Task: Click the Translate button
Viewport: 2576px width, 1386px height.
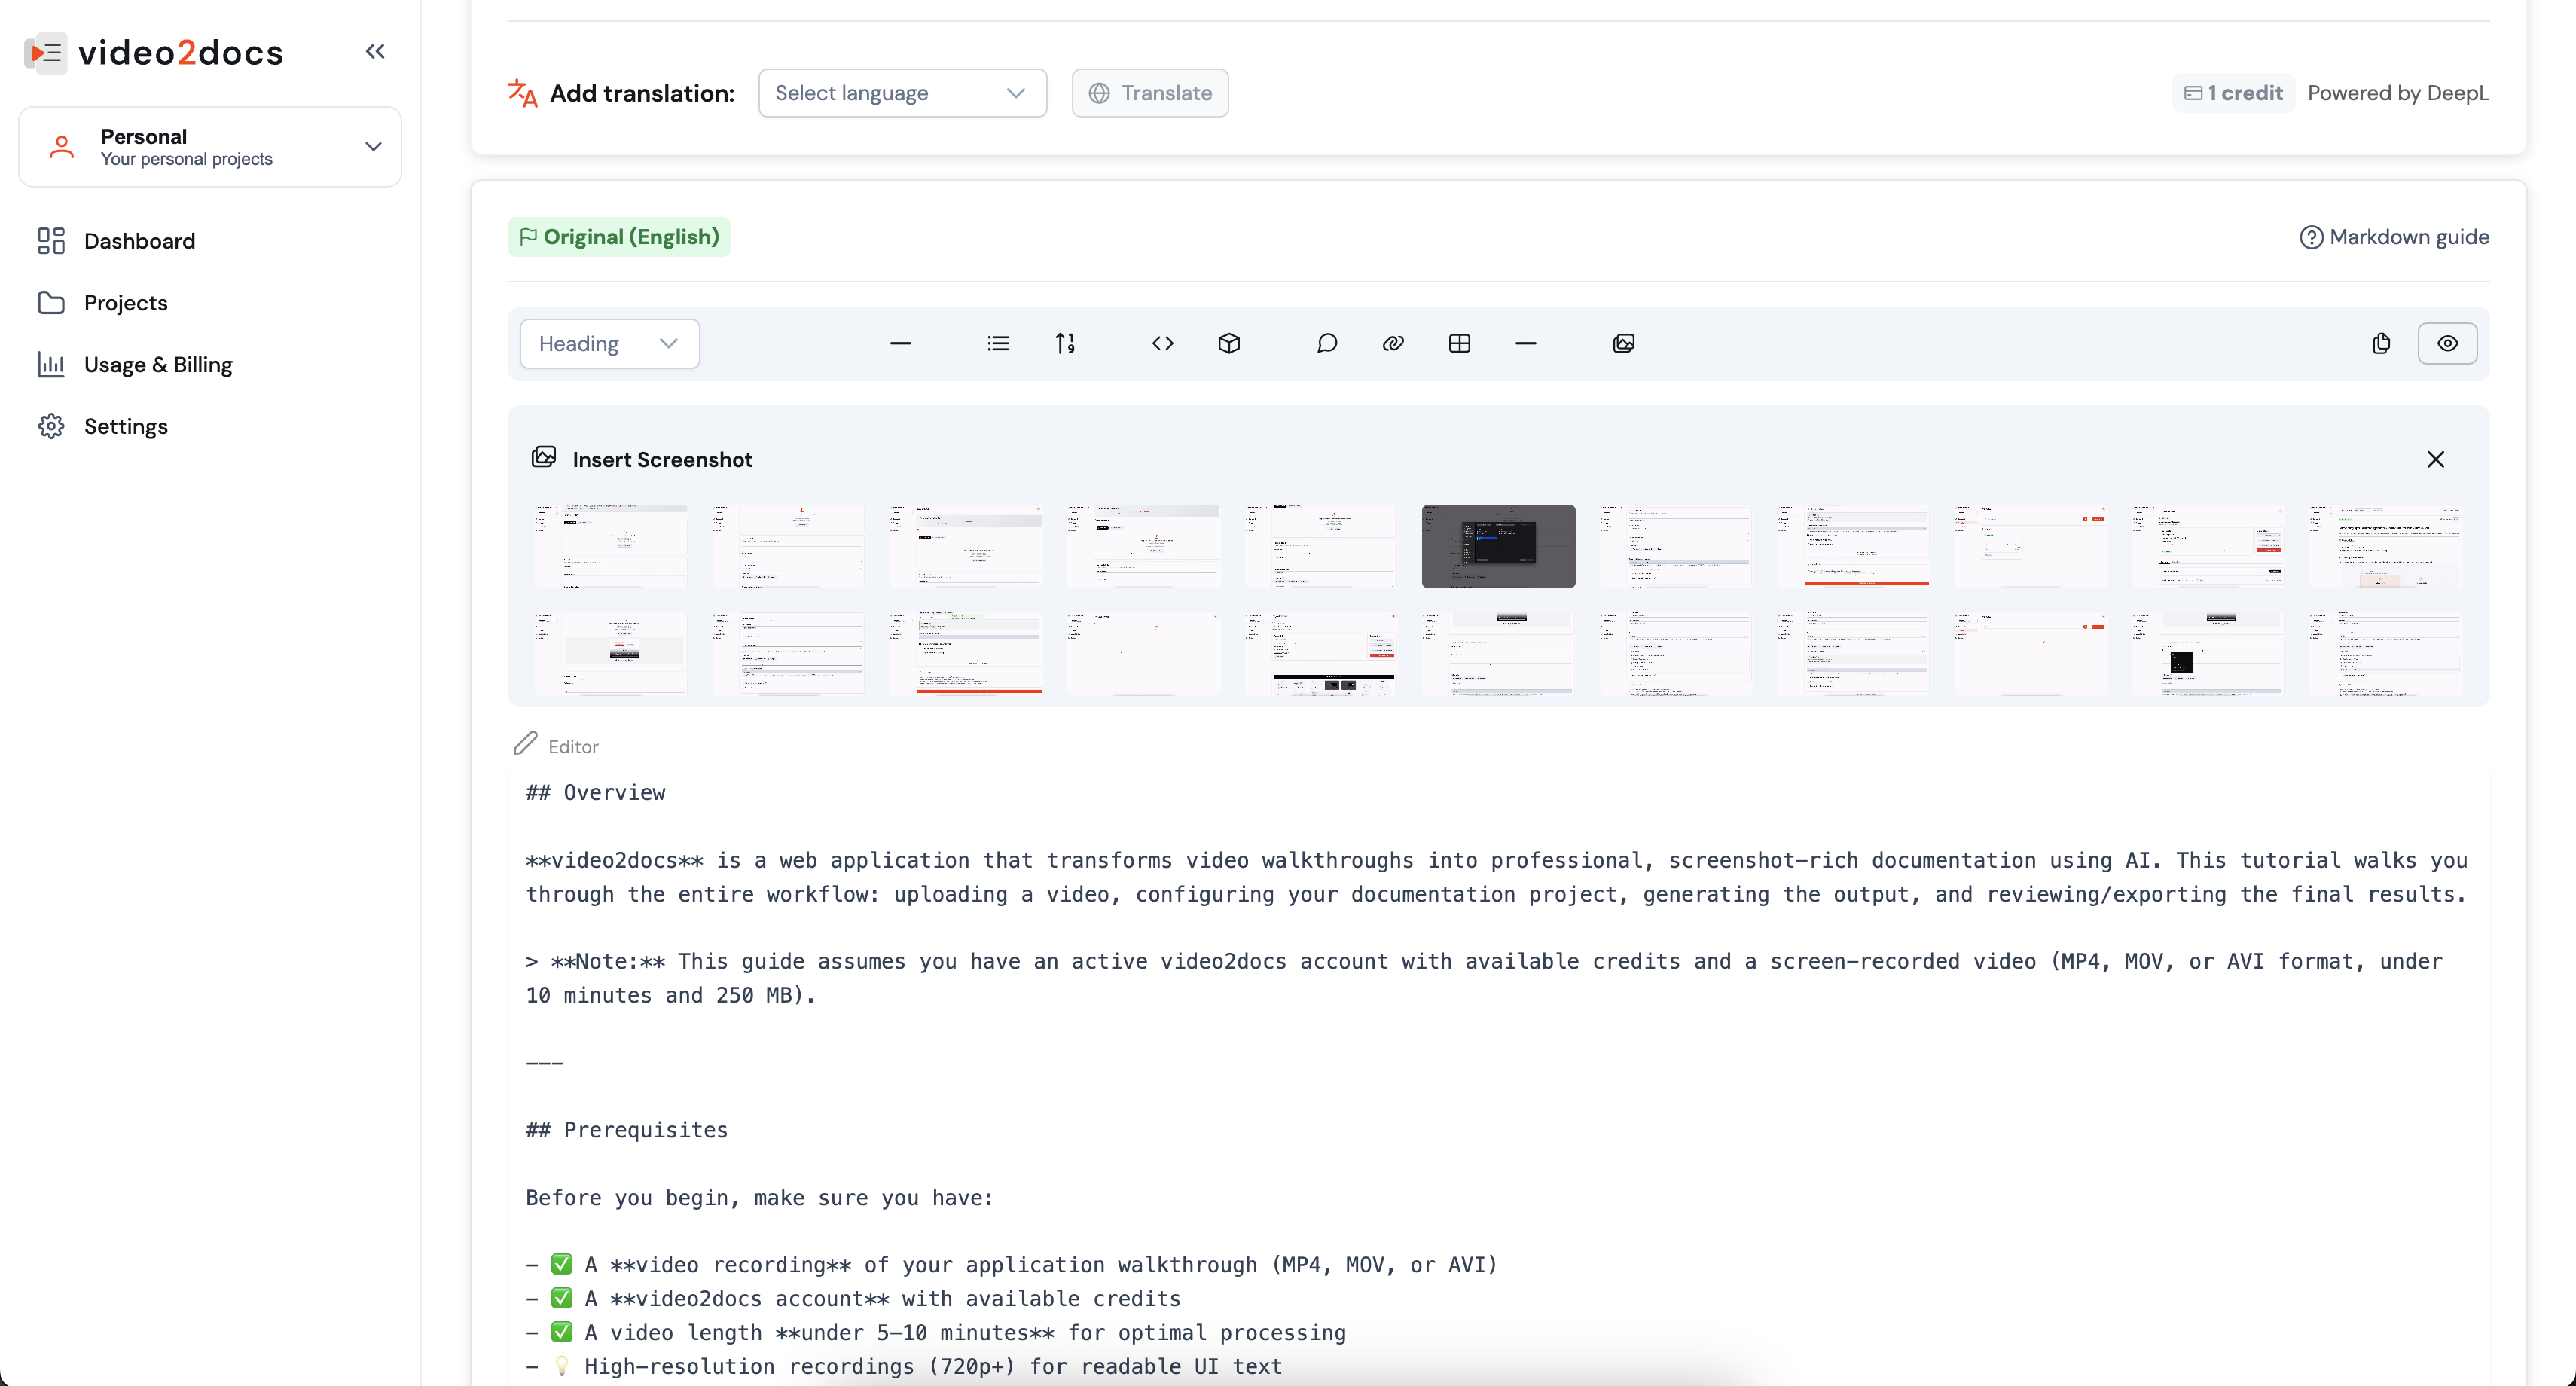Action: (x=1150, y=93)
